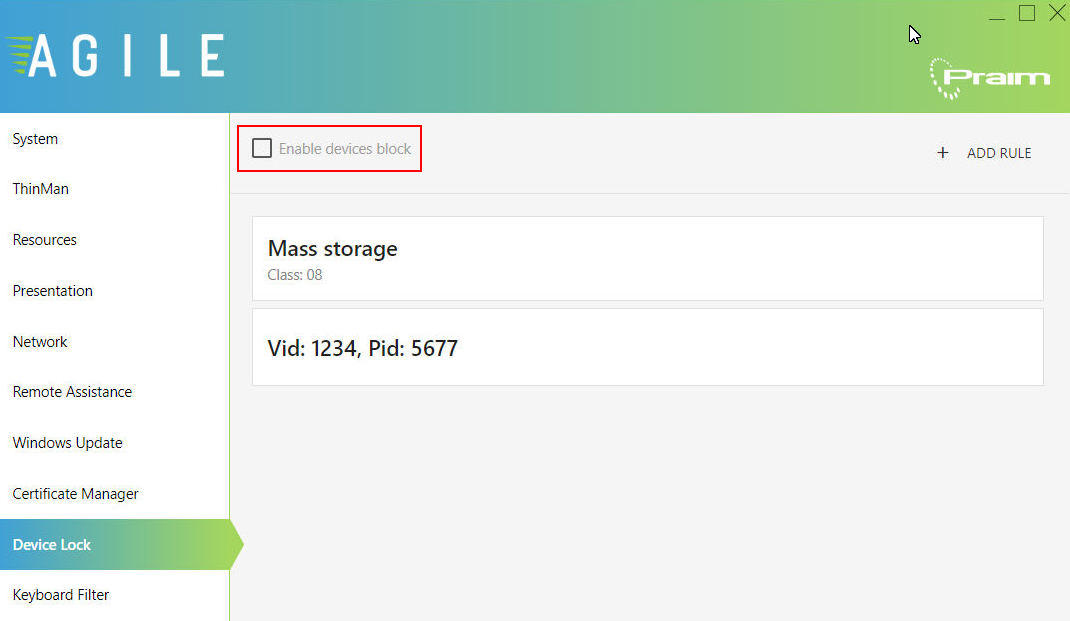Go to the ThinMan section
The width and height of the screenshot is (1070, 621).
40,189
